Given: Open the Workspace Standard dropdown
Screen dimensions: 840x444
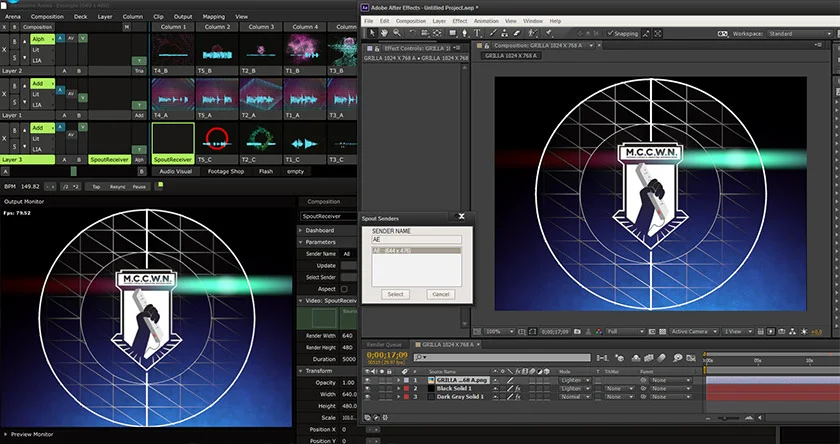Looking at the screenshot, I should (799, 33).
